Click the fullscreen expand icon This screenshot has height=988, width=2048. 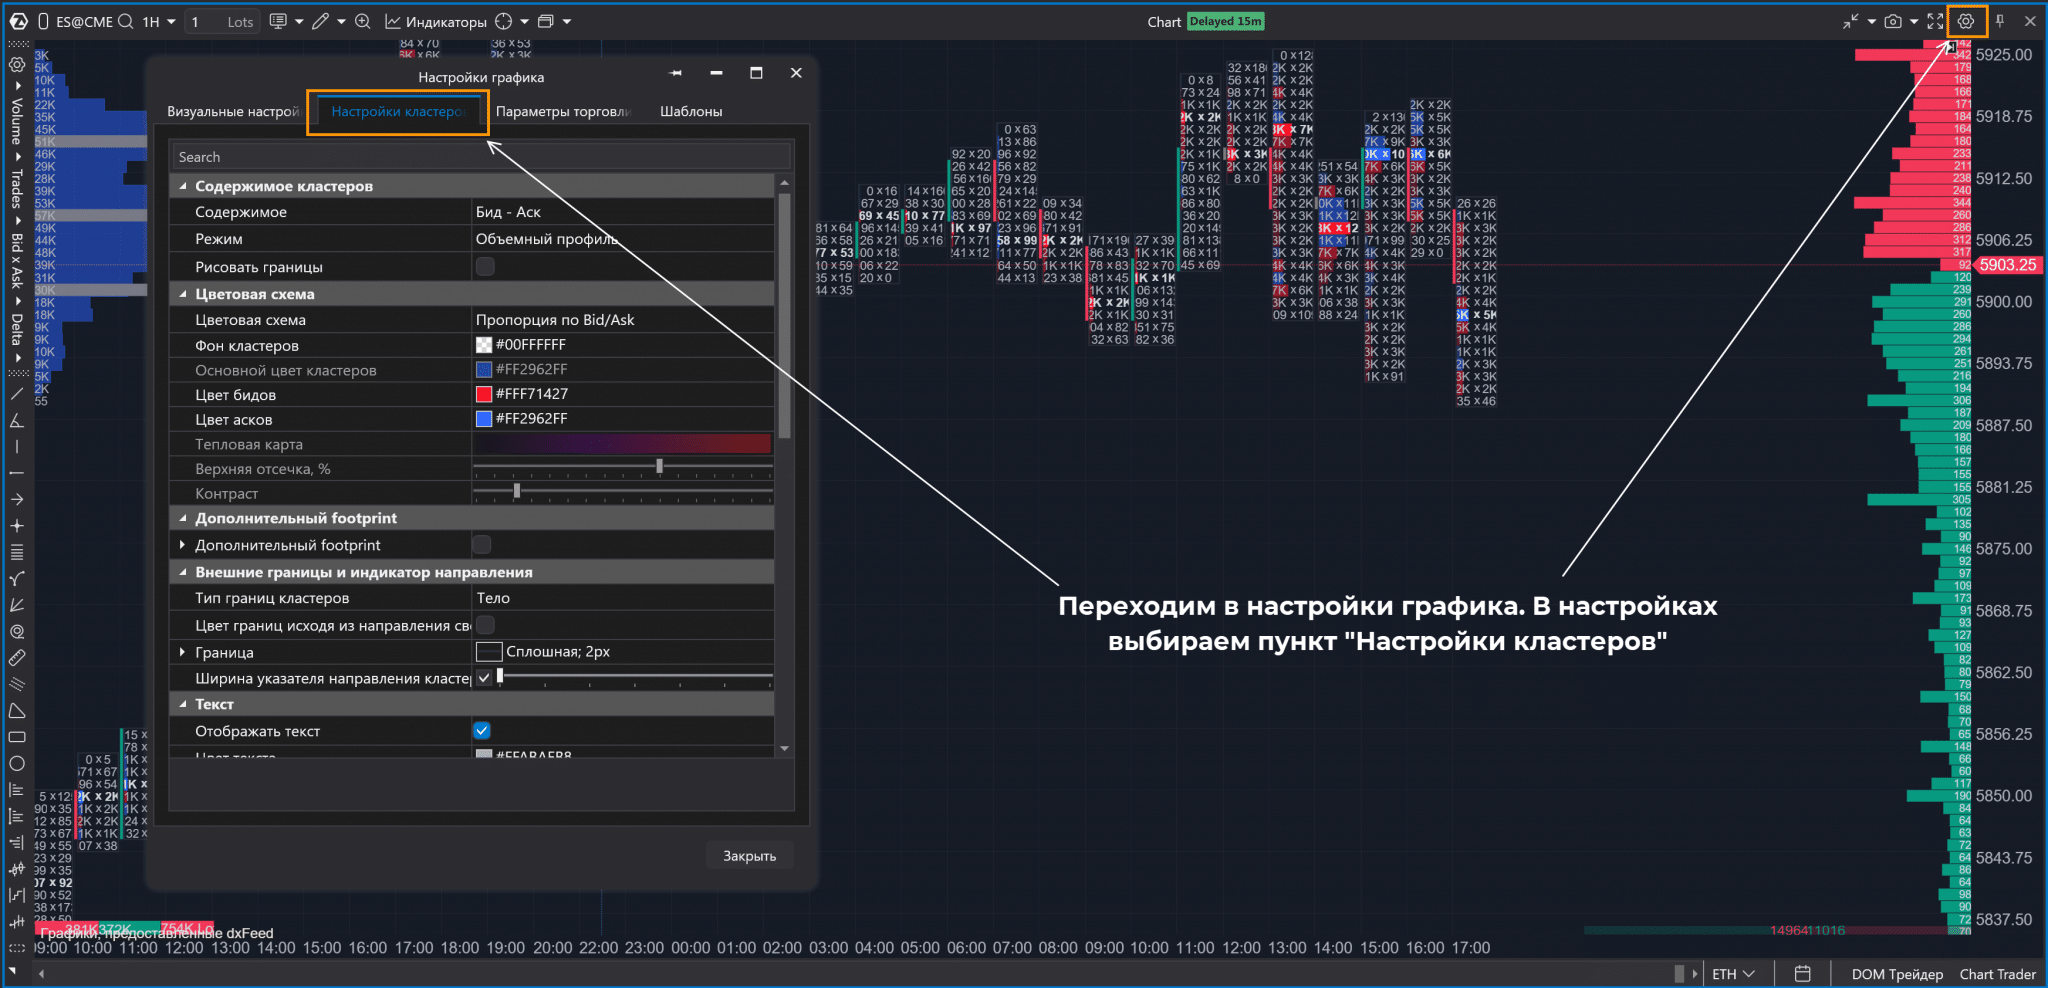coord(1935,21)
